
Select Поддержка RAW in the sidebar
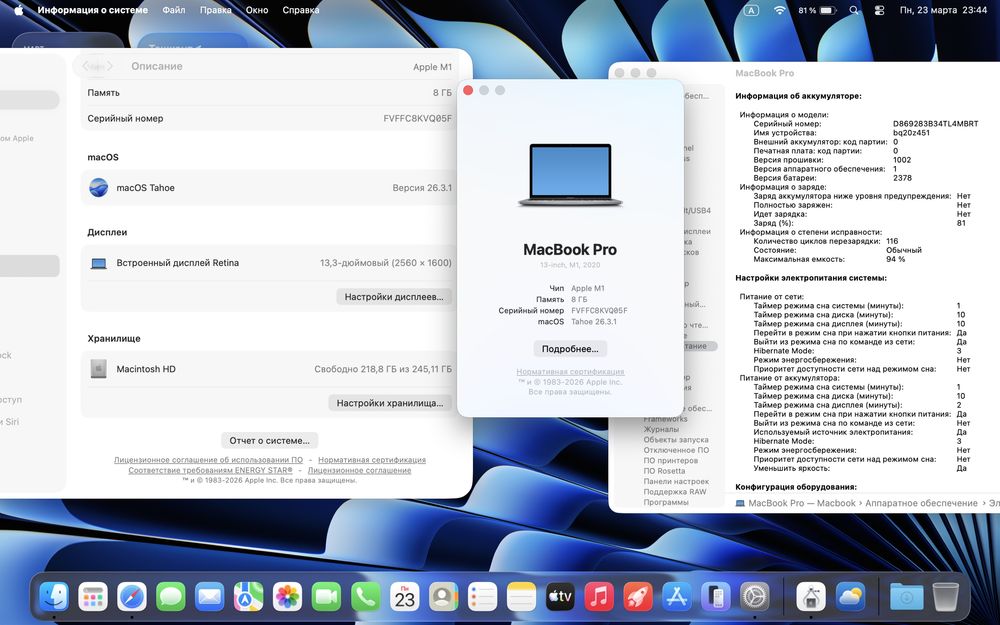[x=675, y=492]
